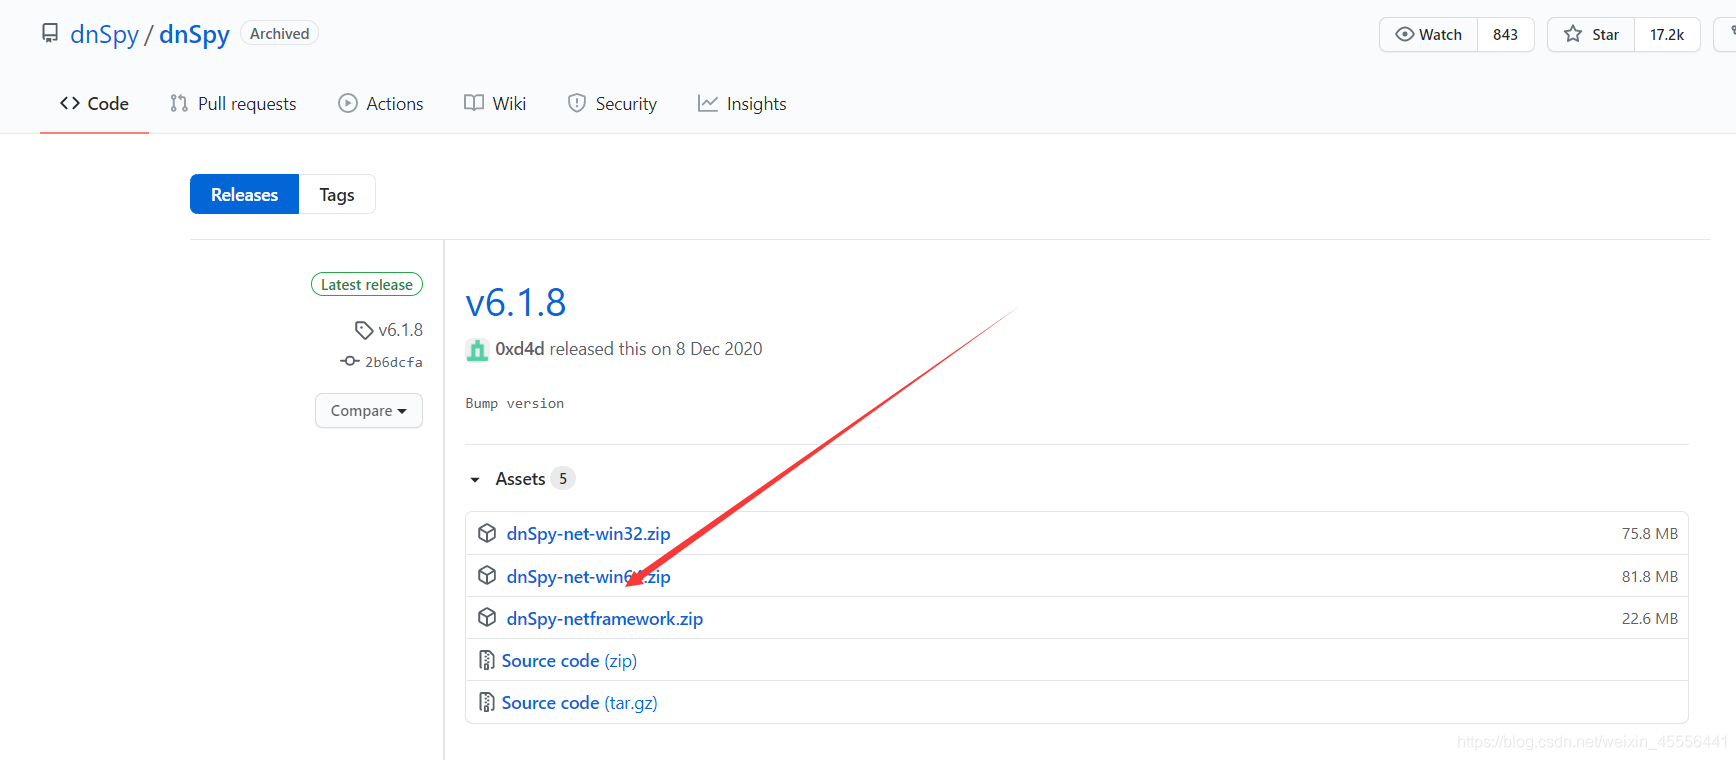Click the Bump version description text
This screenshot has width=1736, height=760.
(x=515, y=403)
